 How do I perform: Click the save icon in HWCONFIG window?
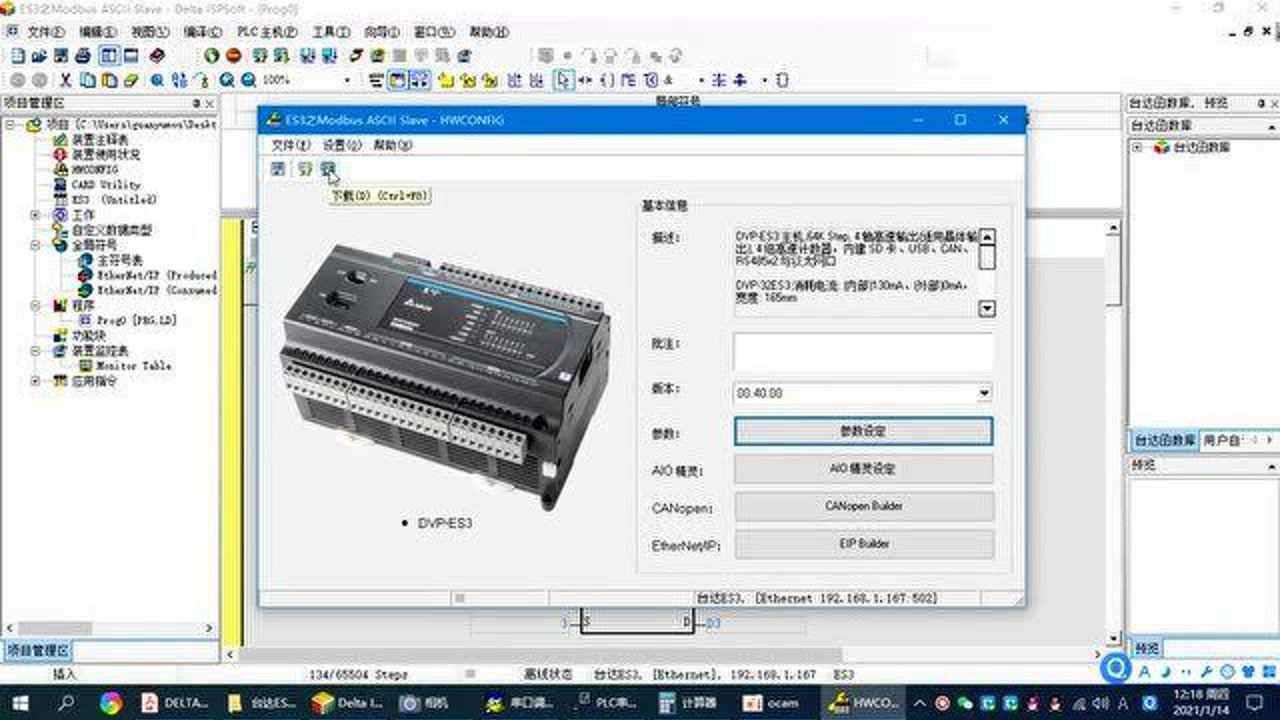pyautogui.click(x=278, y=169)
